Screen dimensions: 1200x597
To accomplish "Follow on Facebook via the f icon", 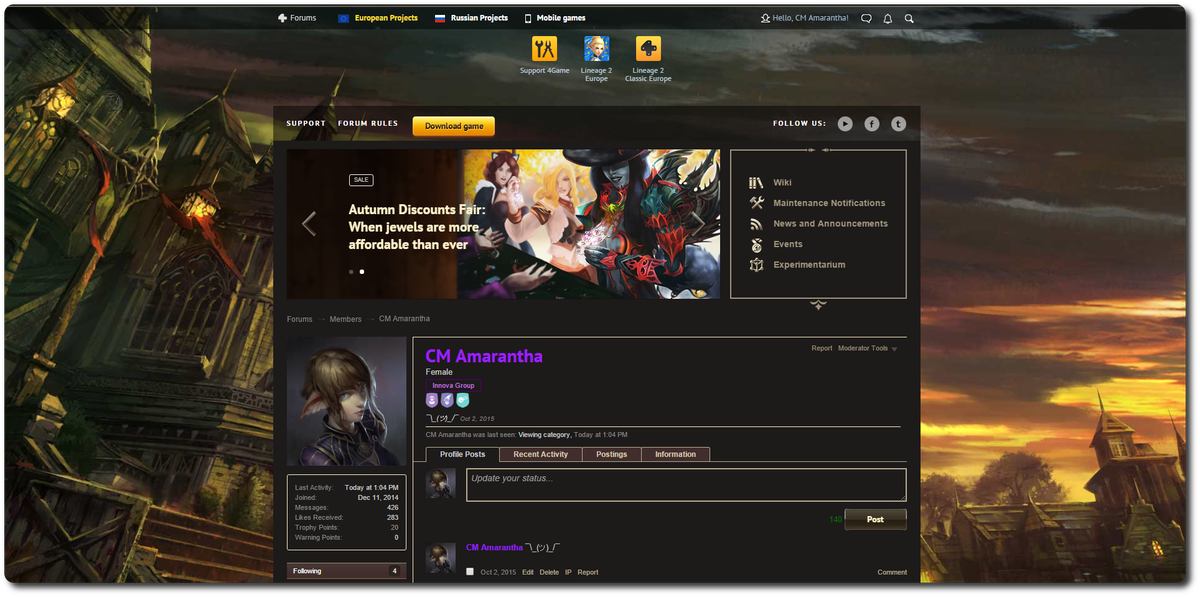I will coord(872,124).
